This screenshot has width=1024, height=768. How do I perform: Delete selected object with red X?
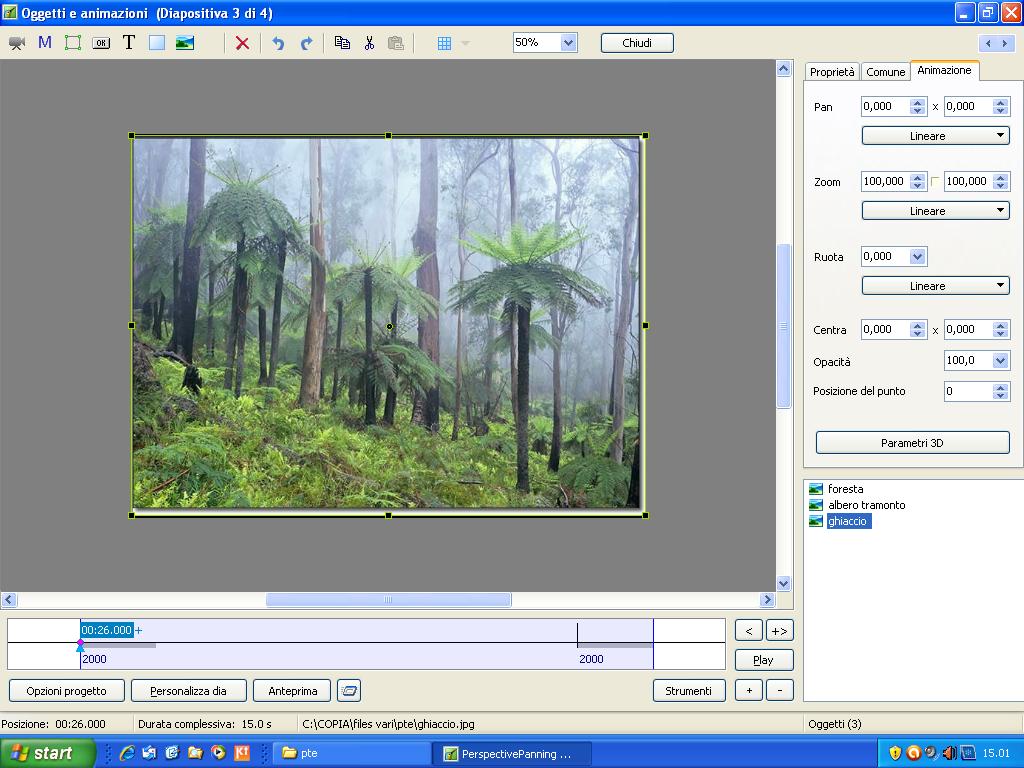pyautogui.click(x=242, y=43)
